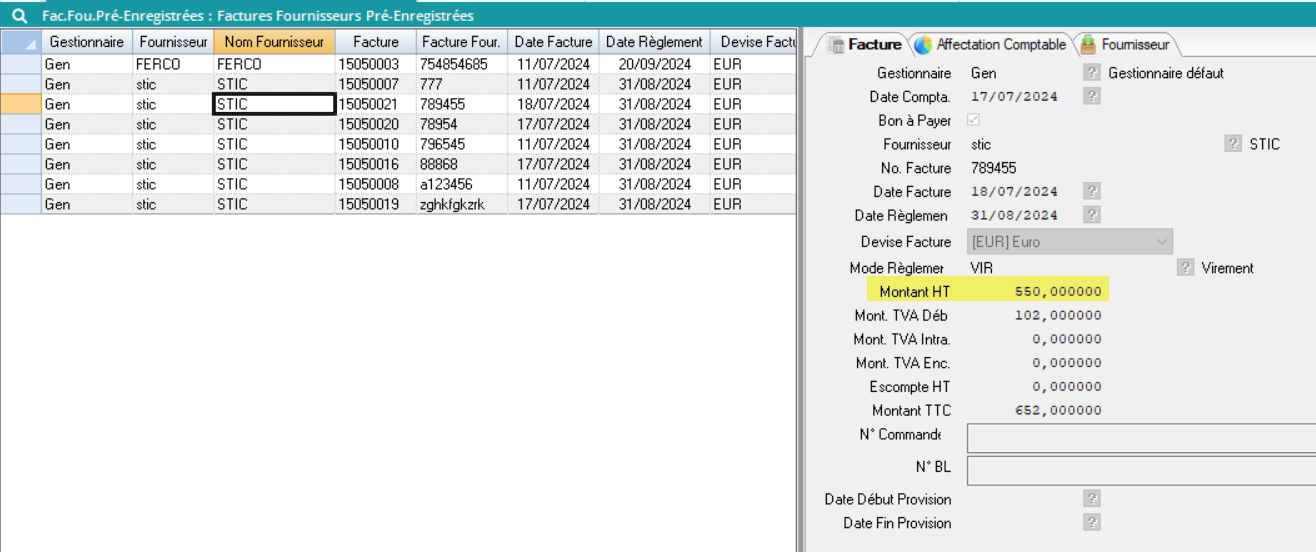
Task: Click the magnifier search icon in title bar
Action: pyautogui.click(x=19, y=16)
